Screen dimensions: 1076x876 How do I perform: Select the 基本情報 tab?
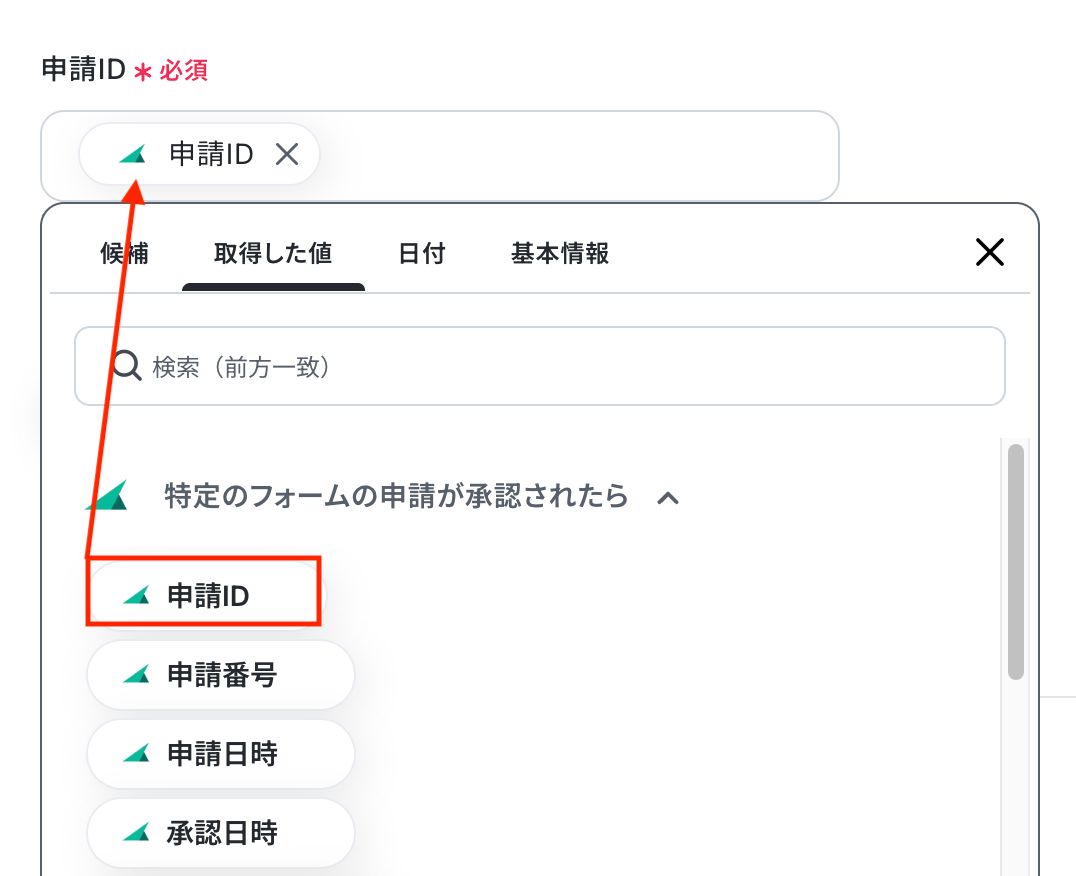[559, 253]
